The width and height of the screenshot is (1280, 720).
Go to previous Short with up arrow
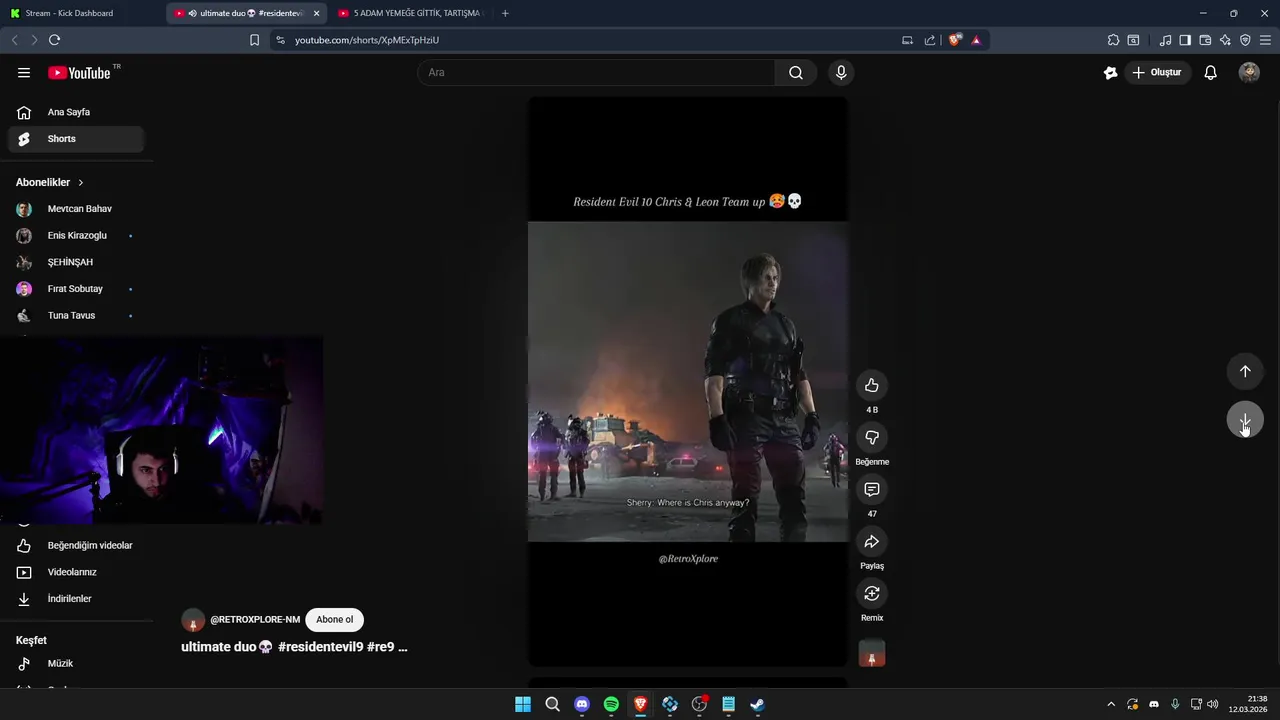pos(1245,371)
